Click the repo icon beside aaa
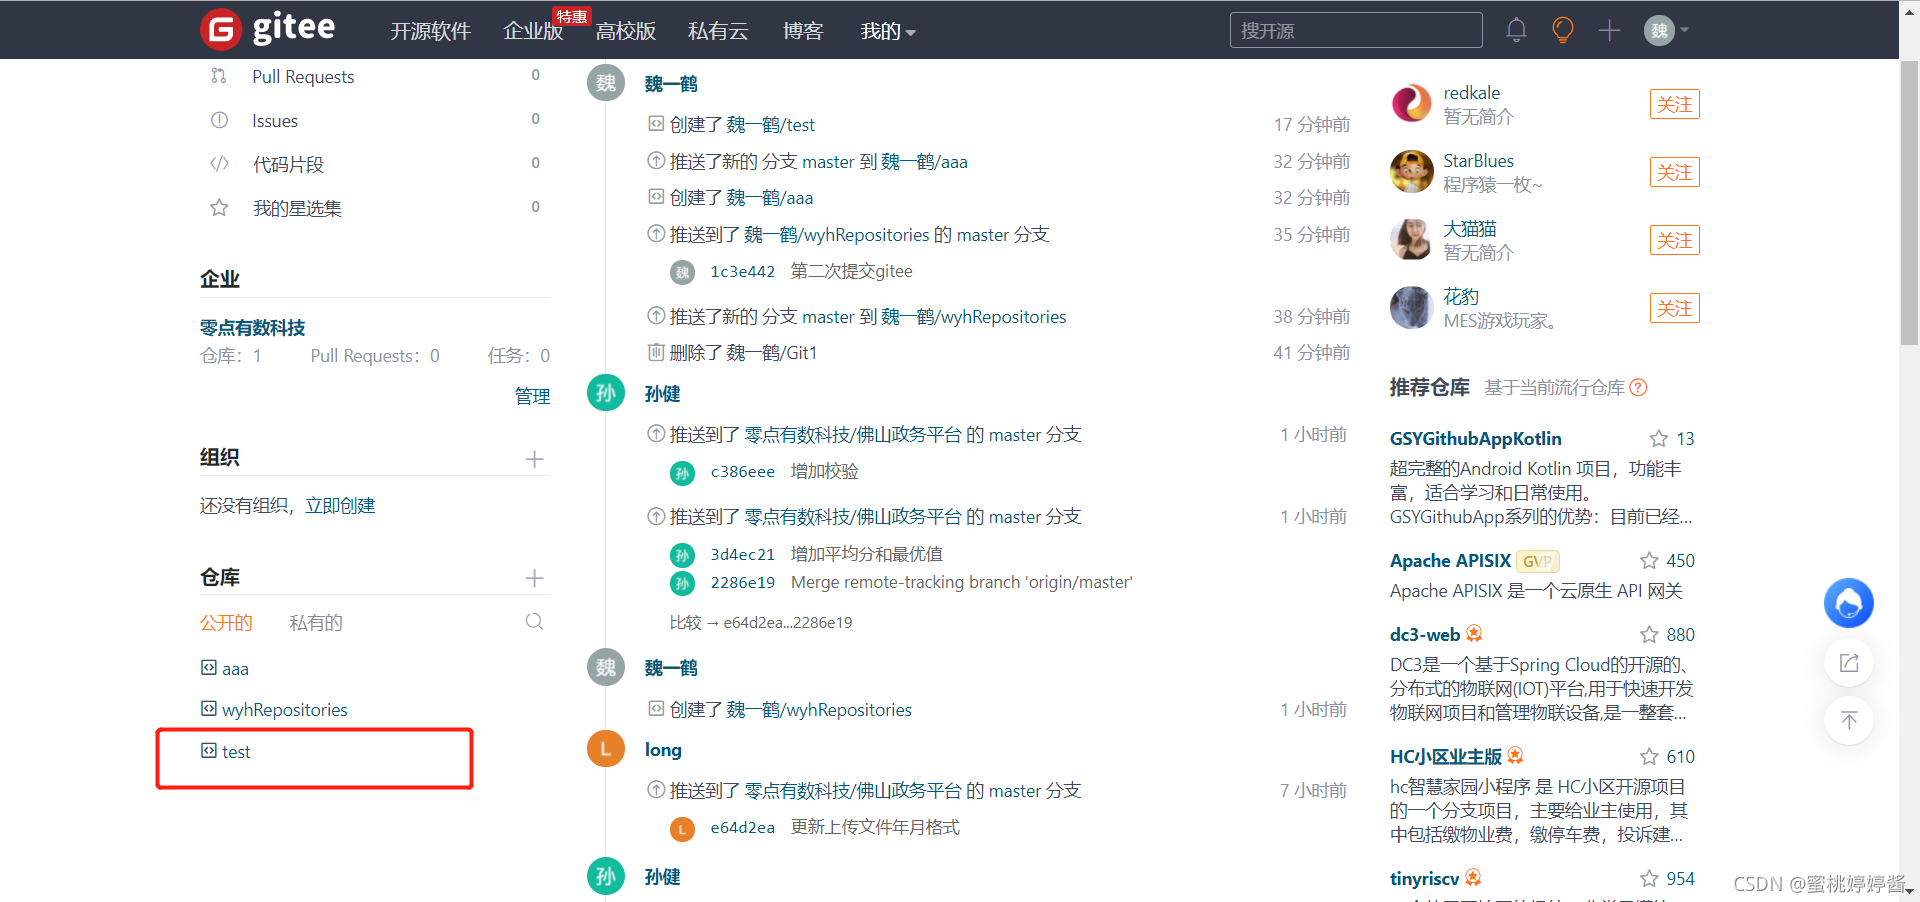The height and width of the screenshot is (902, 1920). [x=208, y=667]
